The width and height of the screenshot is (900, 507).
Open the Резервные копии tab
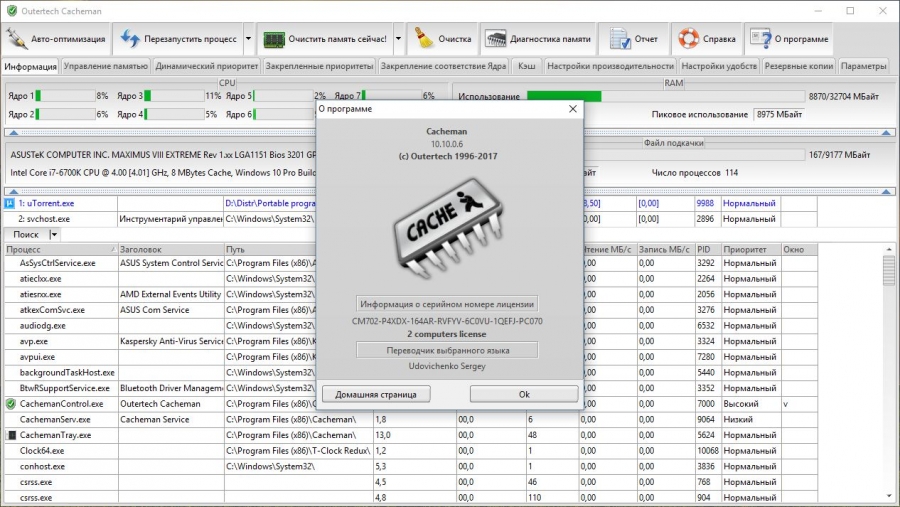798,66
